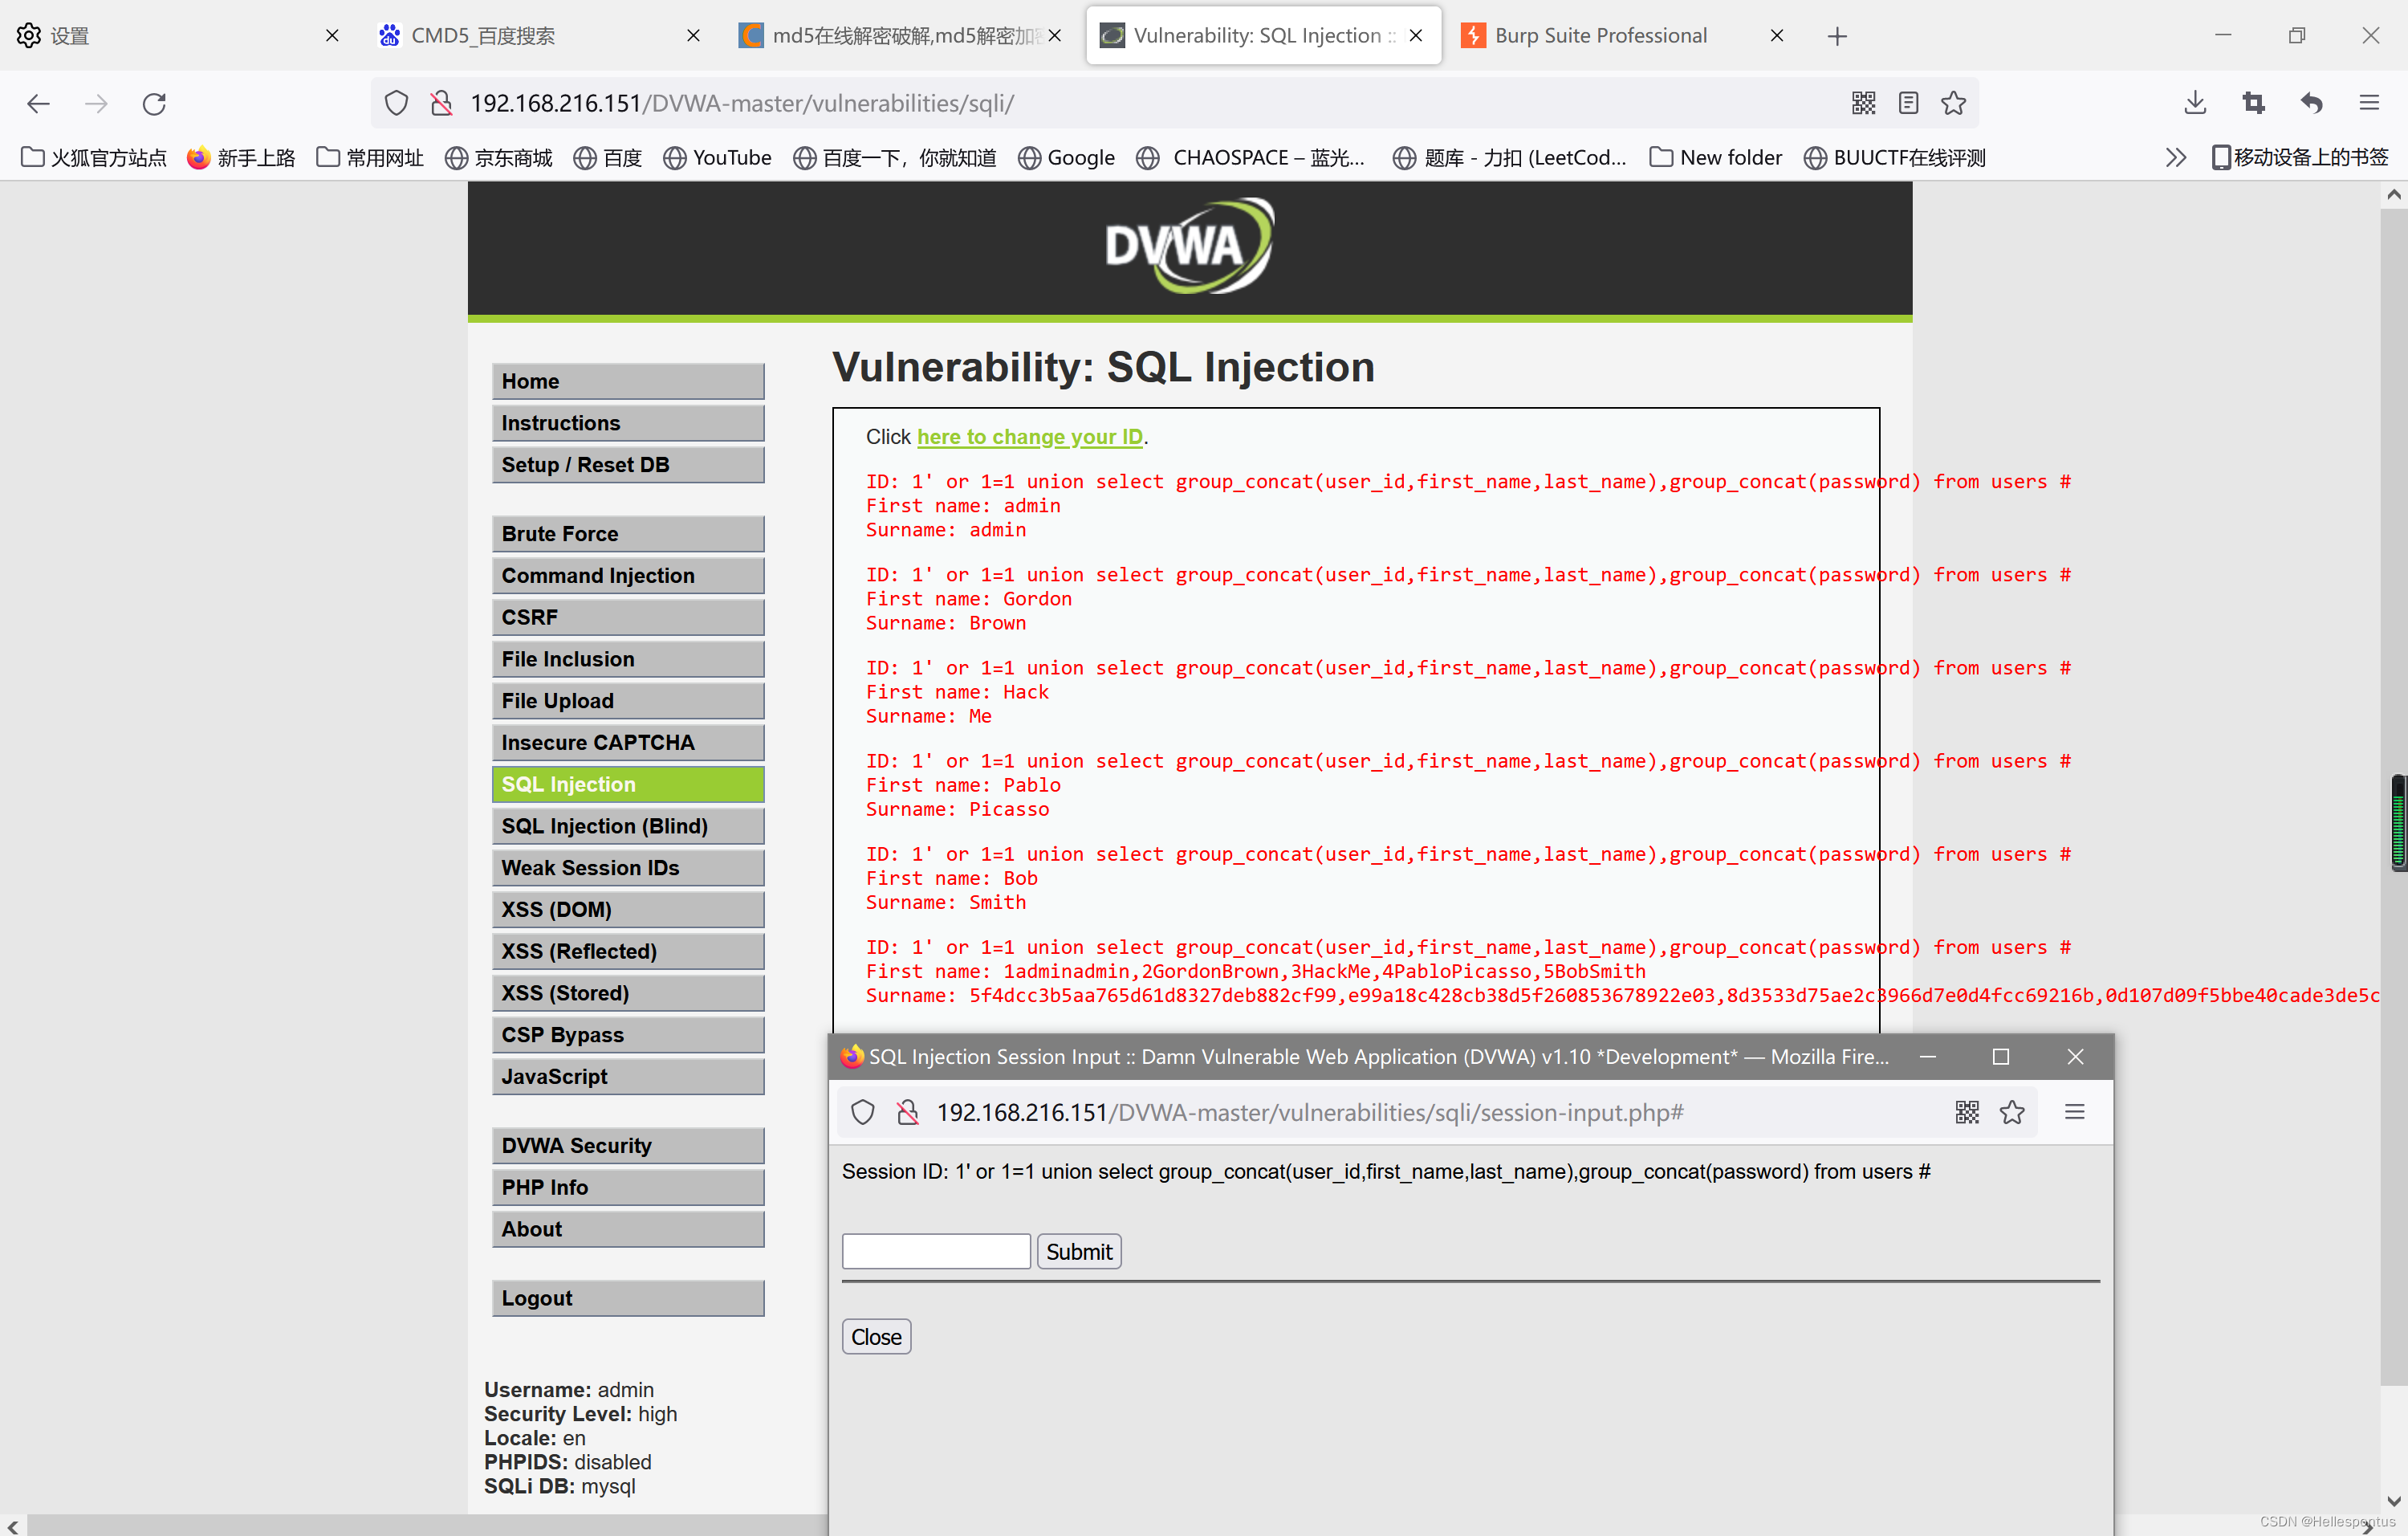Select the Vulnerability: SQL Injection tab
The image size is (2408, 1536).
pyautogui.click(x=1264, y=36)
